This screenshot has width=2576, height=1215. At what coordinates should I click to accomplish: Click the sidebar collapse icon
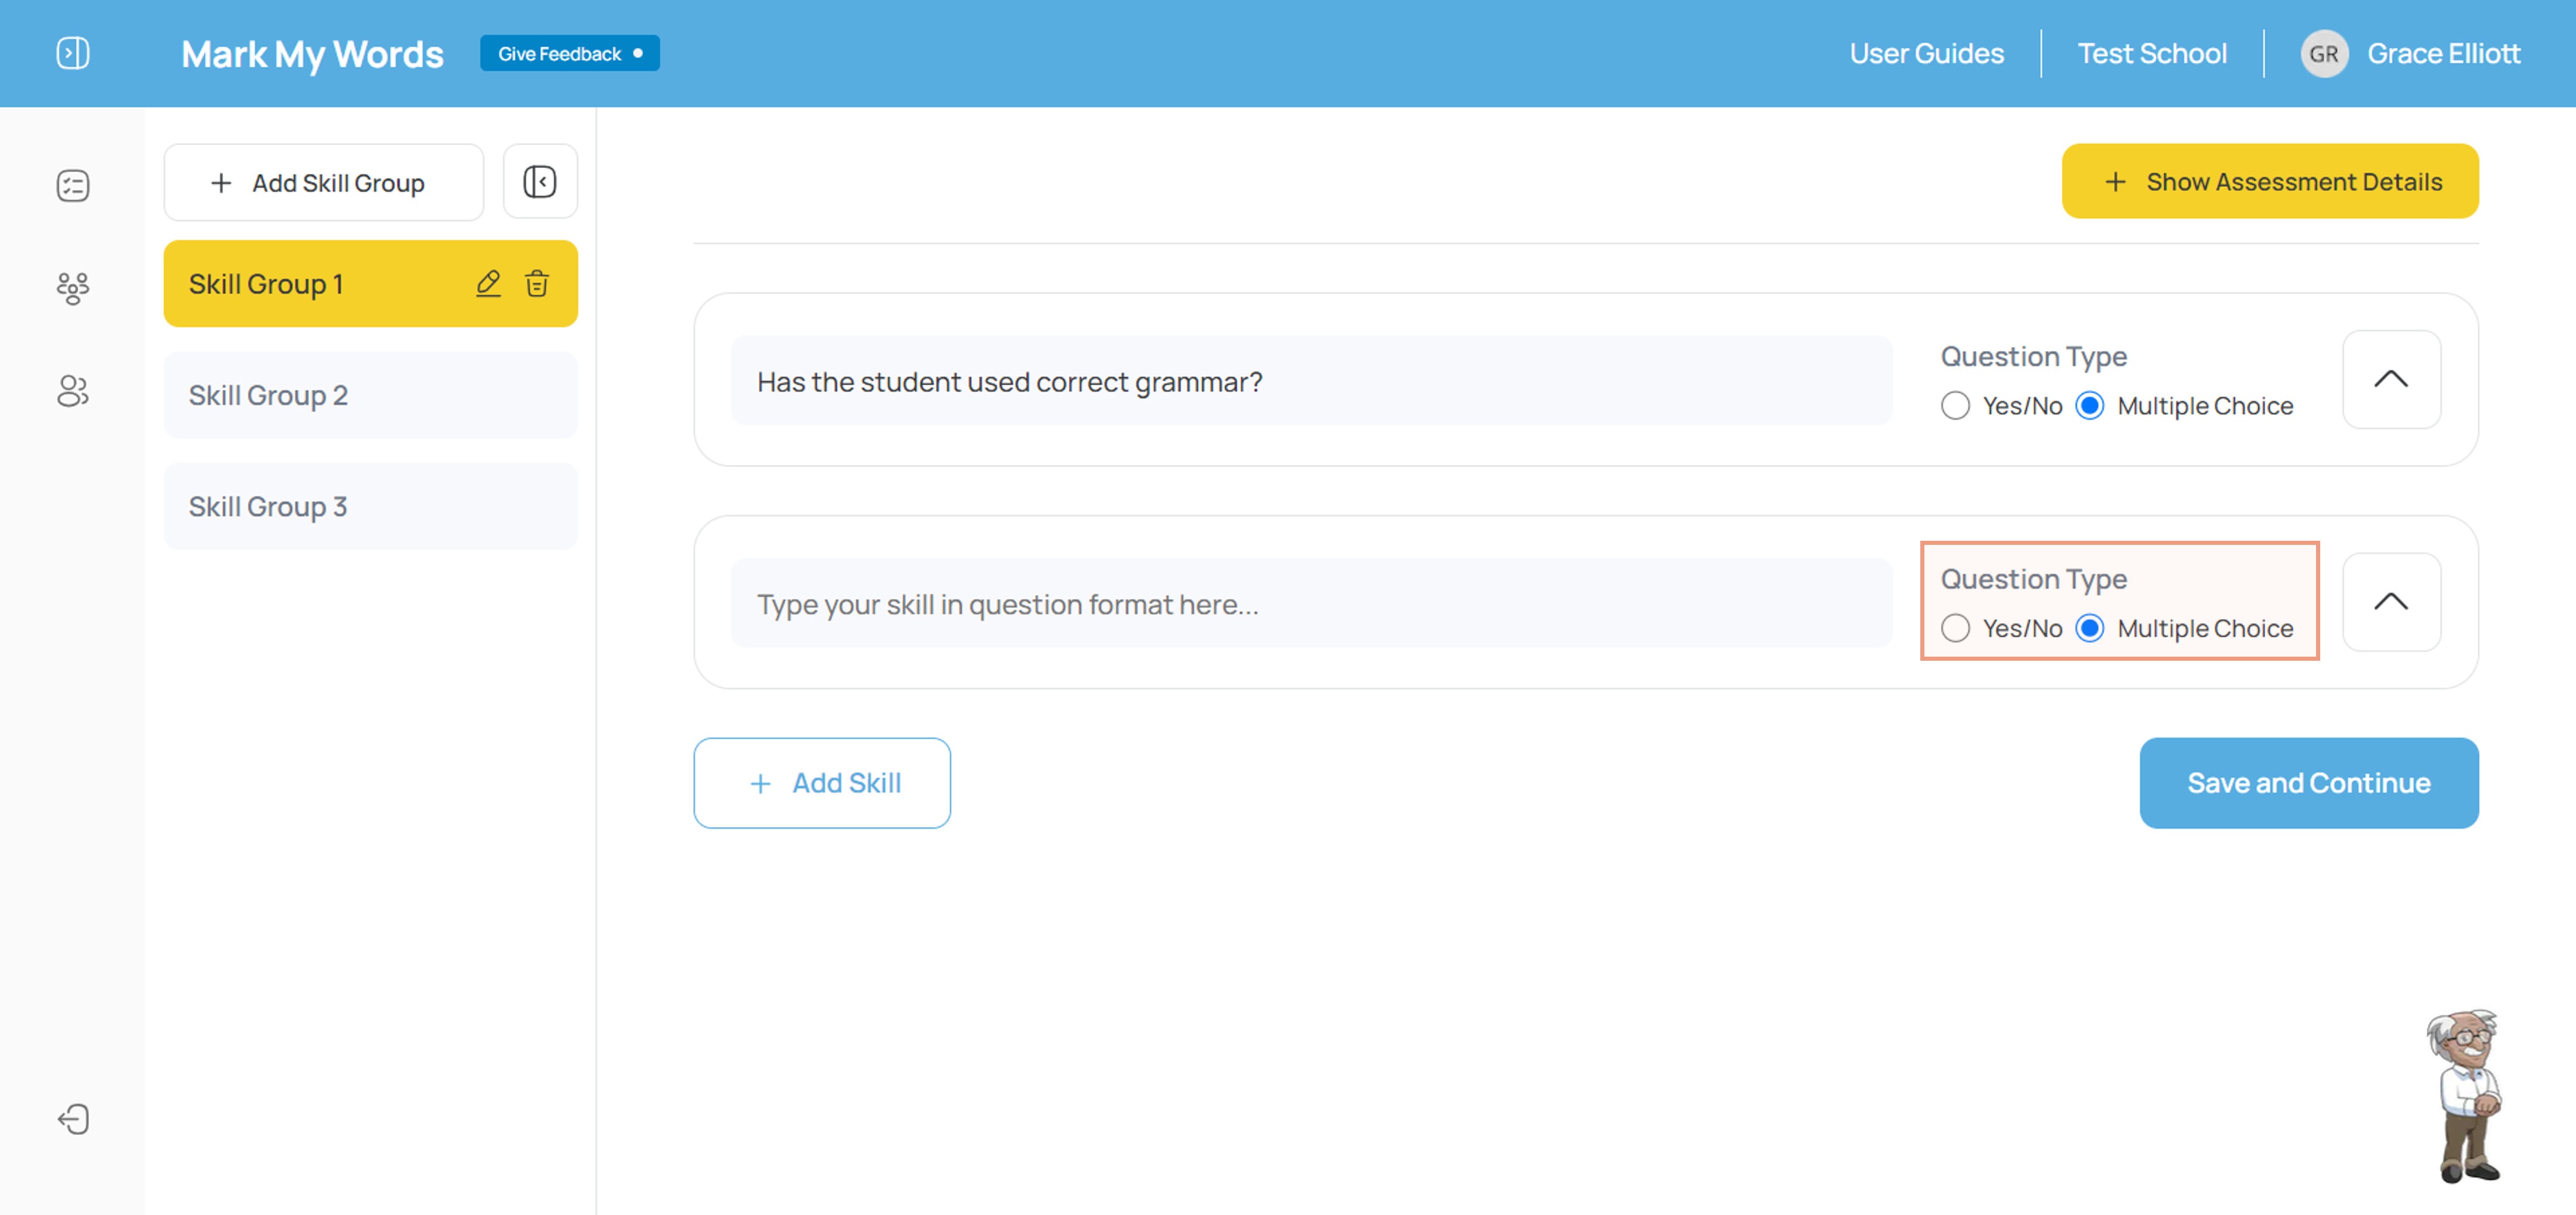540,182
